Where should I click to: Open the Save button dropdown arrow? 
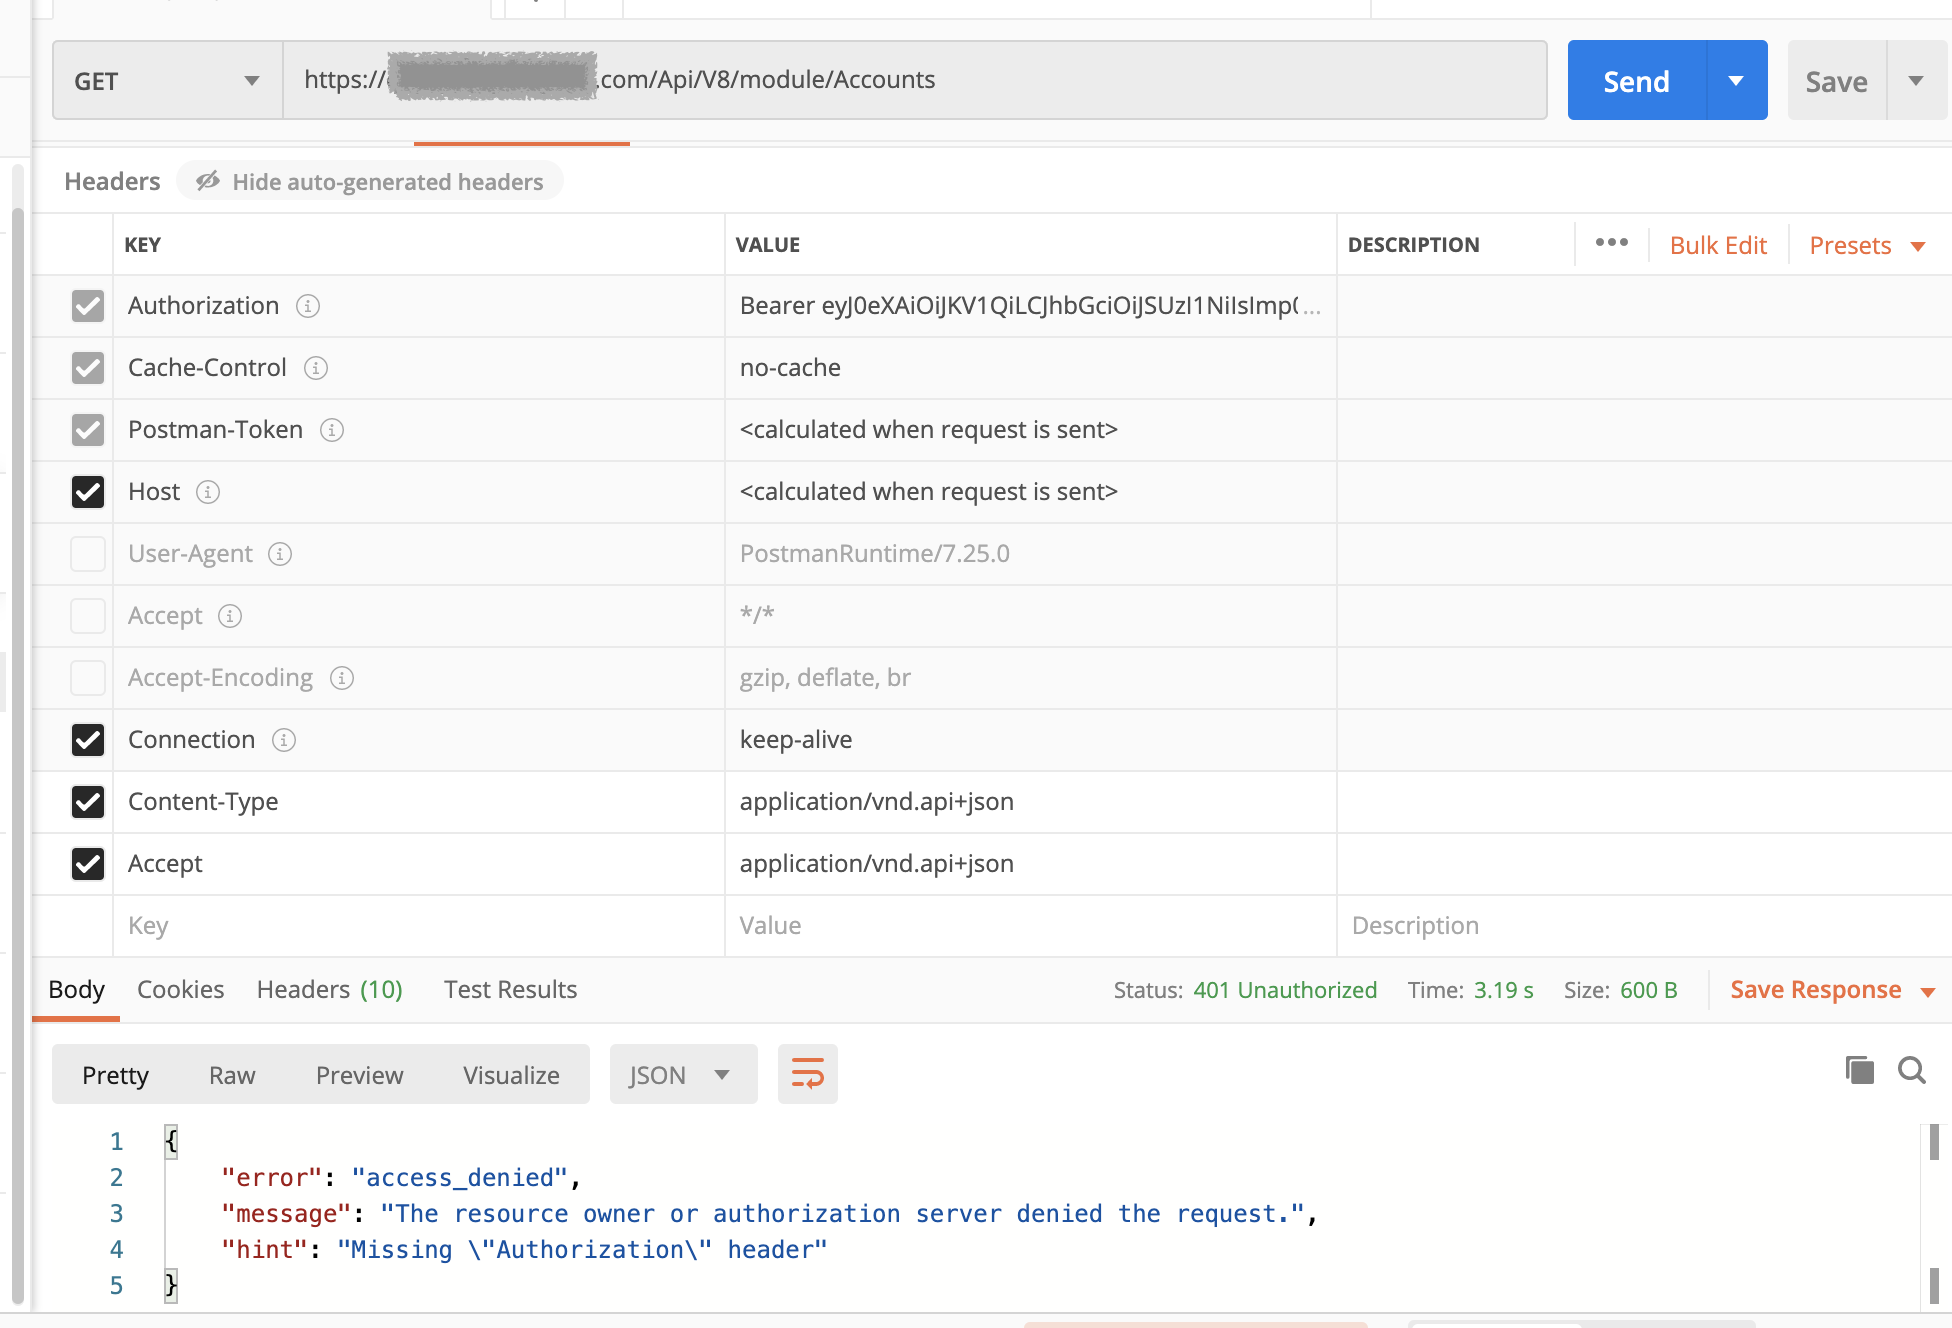point(1916,80)
